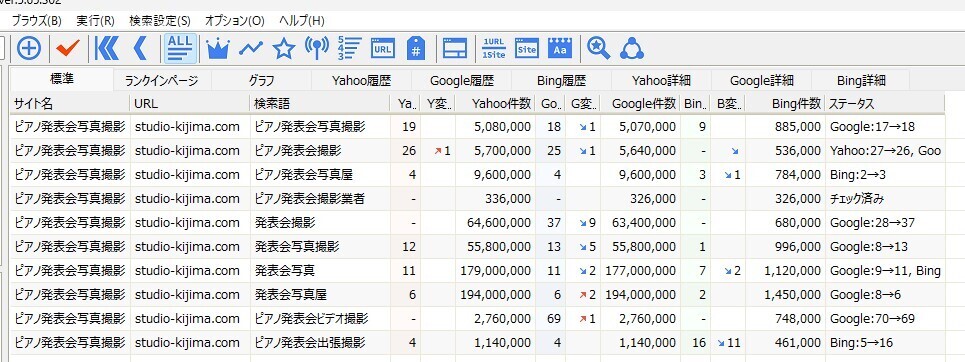Click the URL window icon
Image resolution: width=965 pixels, height=362 pixels.
click(383, 48)
